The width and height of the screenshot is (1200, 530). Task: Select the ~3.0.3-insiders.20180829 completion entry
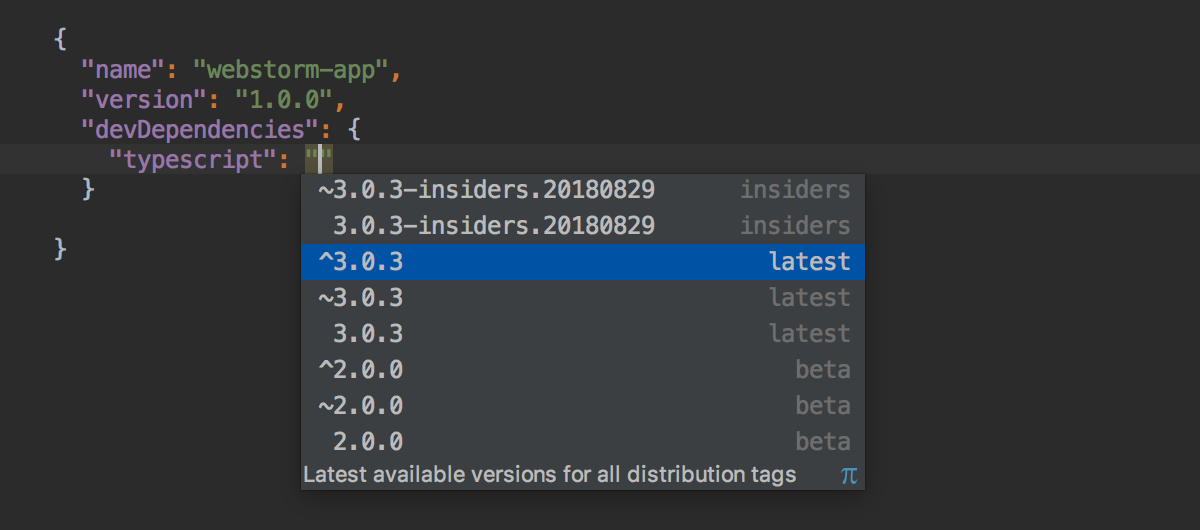pyautogui.click(x=583, y=190)
